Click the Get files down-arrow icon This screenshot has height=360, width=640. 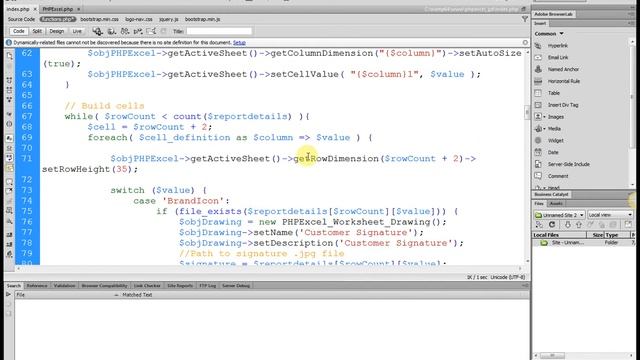click(x=567, y=224)
